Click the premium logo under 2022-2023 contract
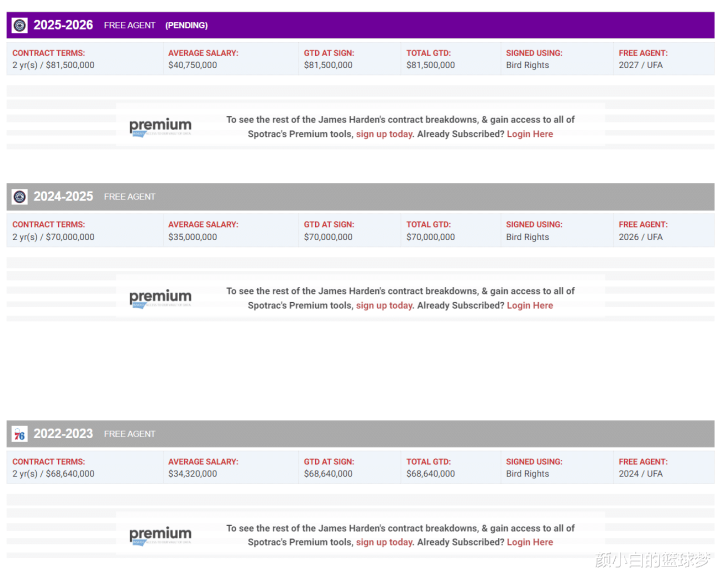The height and width of the screenshot is (579, 719). pyautogui.click(x=160, y=535)
